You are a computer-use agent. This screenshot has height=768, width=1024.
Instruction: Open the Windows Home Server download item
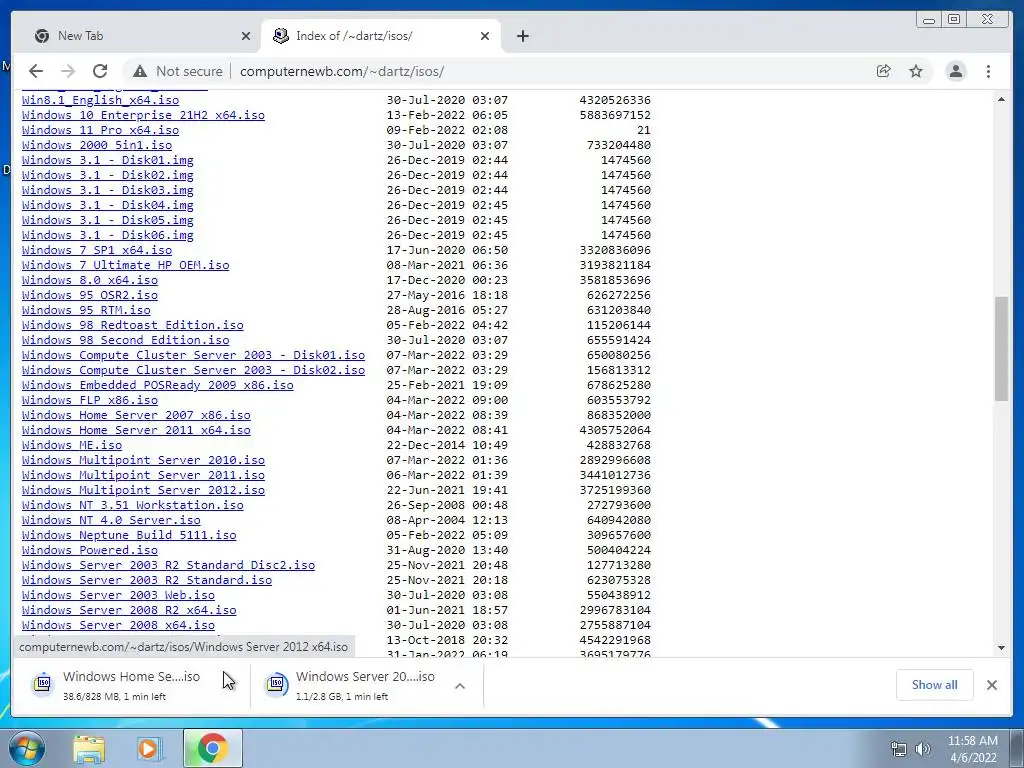[131, 684]
